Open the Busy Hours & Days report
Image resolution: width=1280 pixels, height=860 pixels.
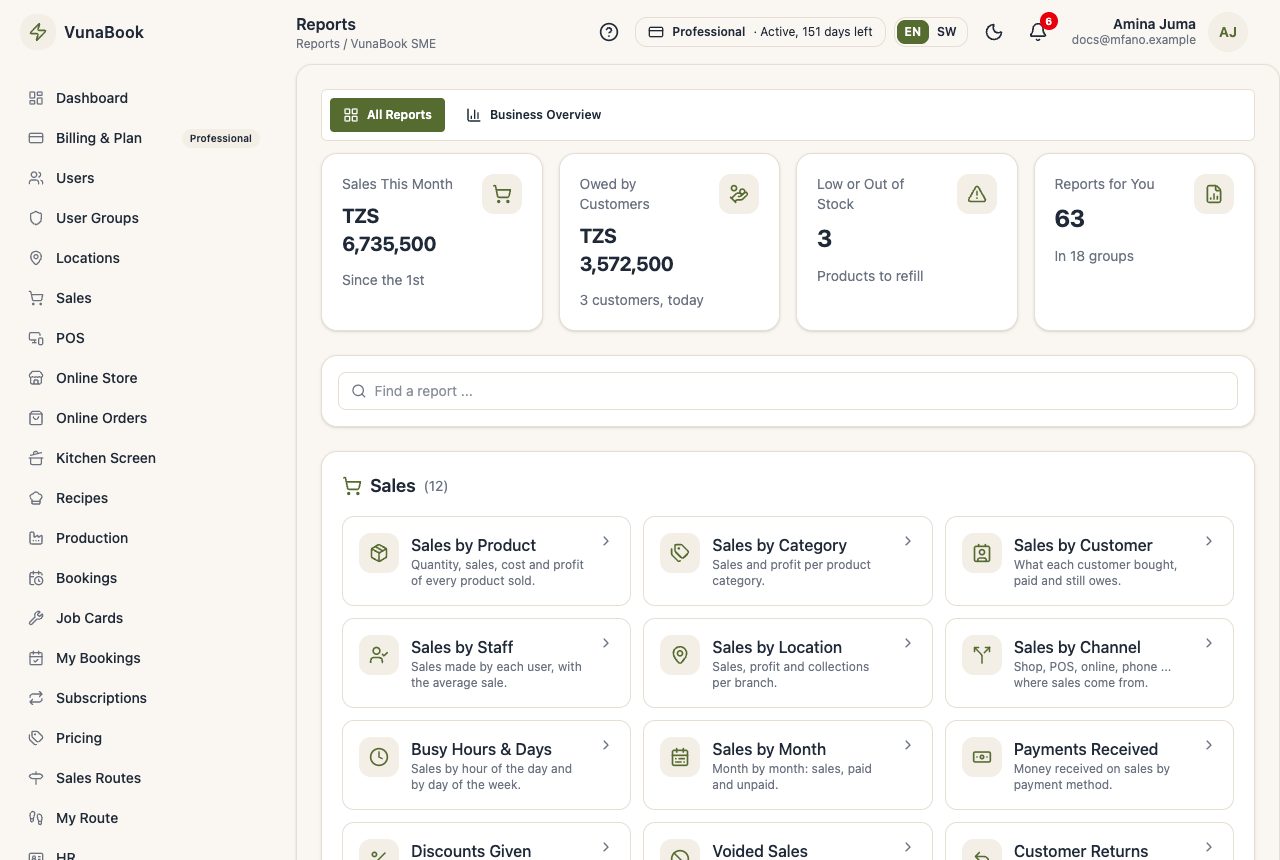coord(486,765)
